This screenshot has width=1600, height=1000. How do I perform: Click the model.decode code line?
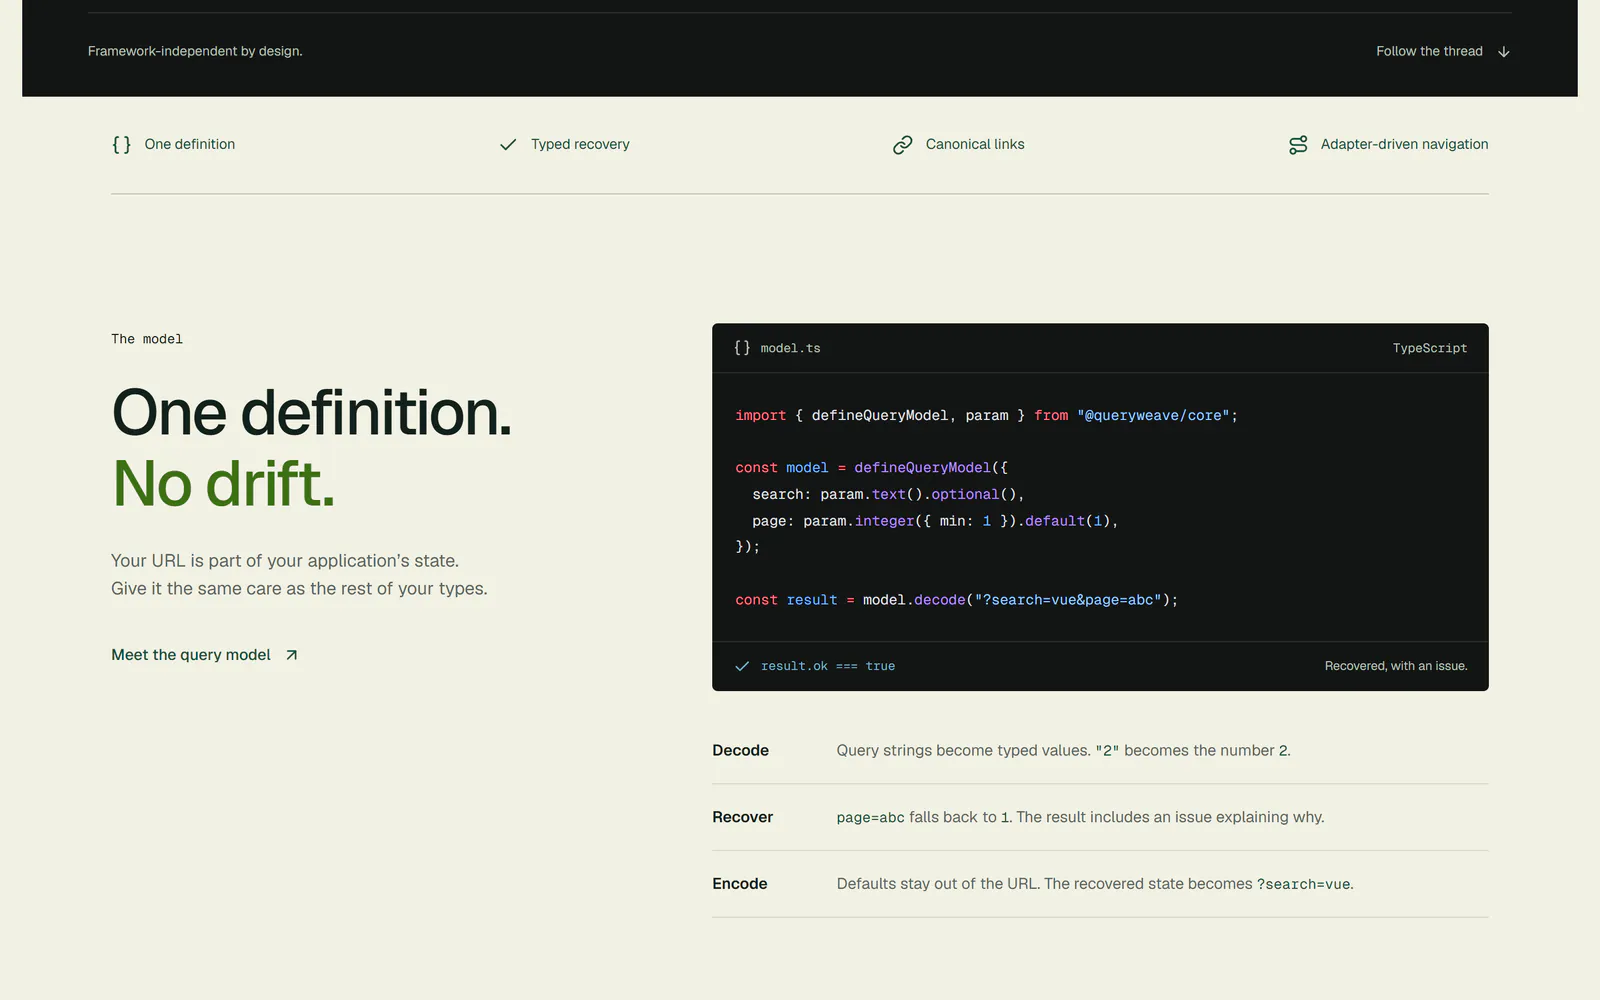[957, 600]
